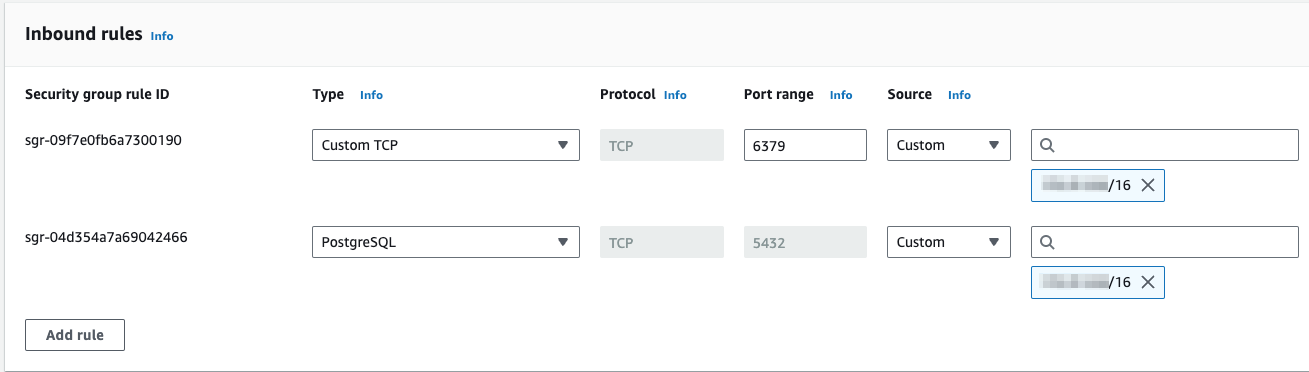
Task: Click the source search field of first rule
Action: click(x=1165, y=145)
